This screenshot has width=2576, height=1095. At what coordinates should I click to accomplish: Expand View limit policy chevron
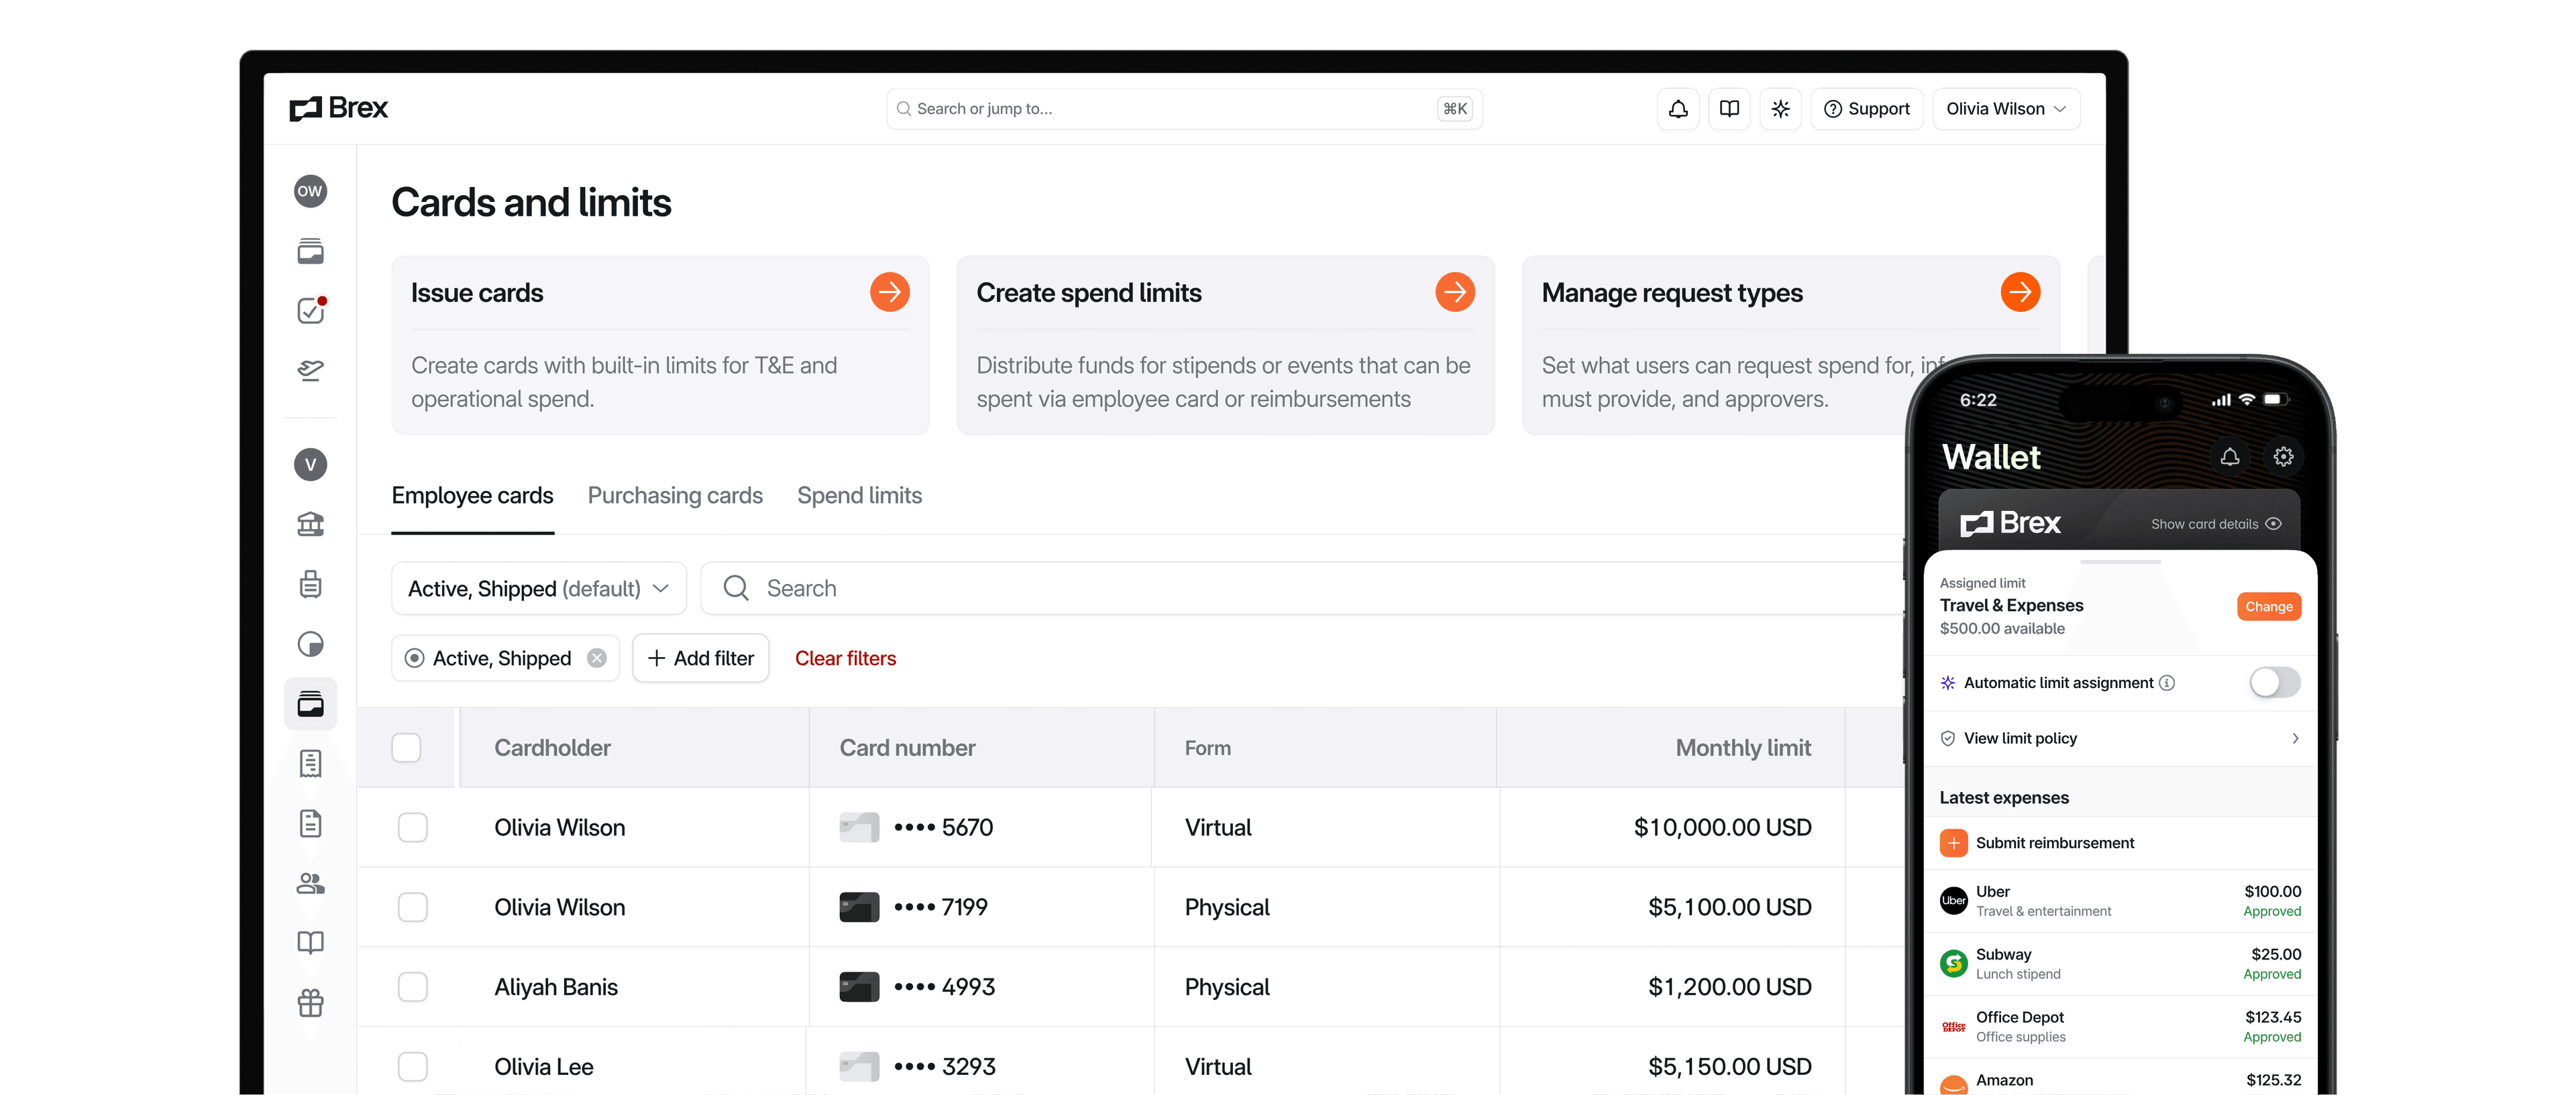(2295, 739)
